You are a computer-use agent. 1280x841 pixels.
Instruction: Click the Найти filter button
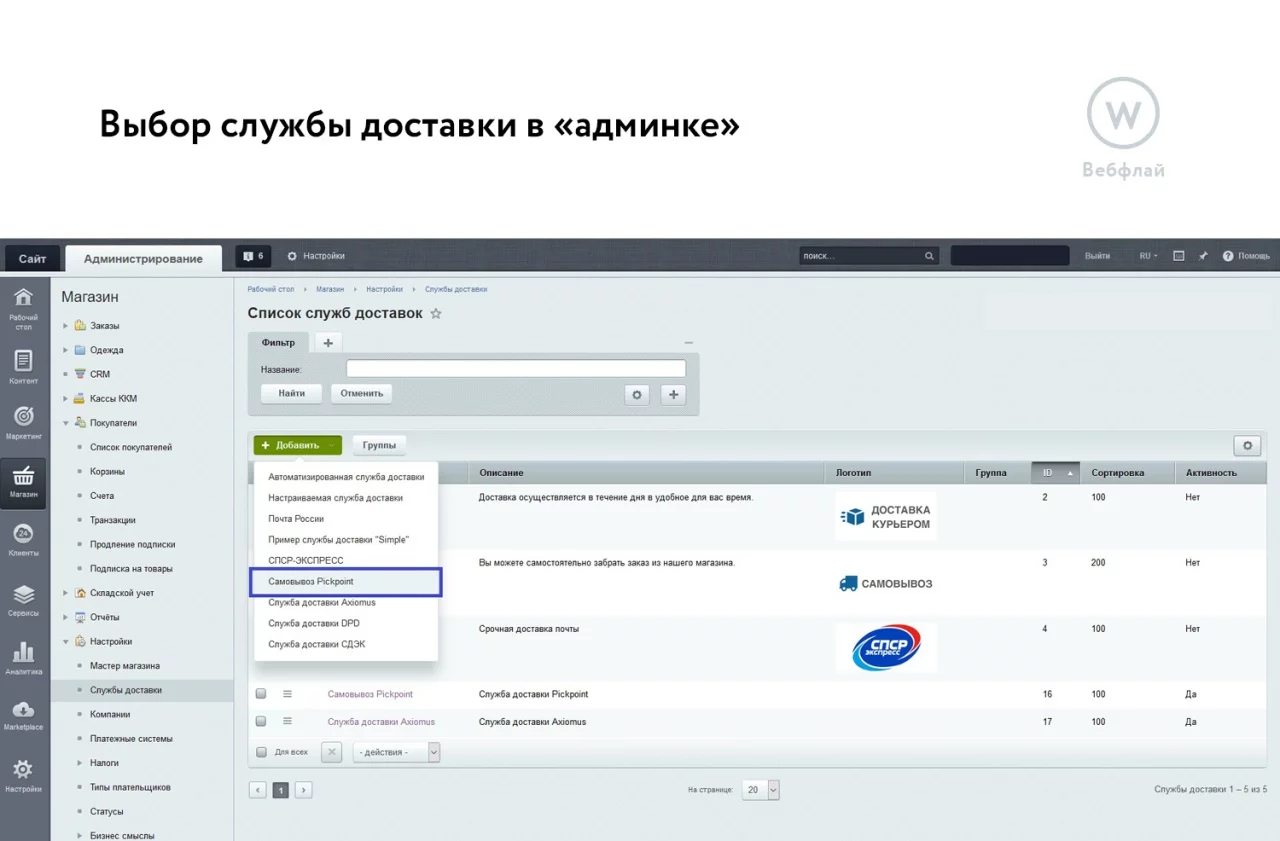tap(291, 394)
